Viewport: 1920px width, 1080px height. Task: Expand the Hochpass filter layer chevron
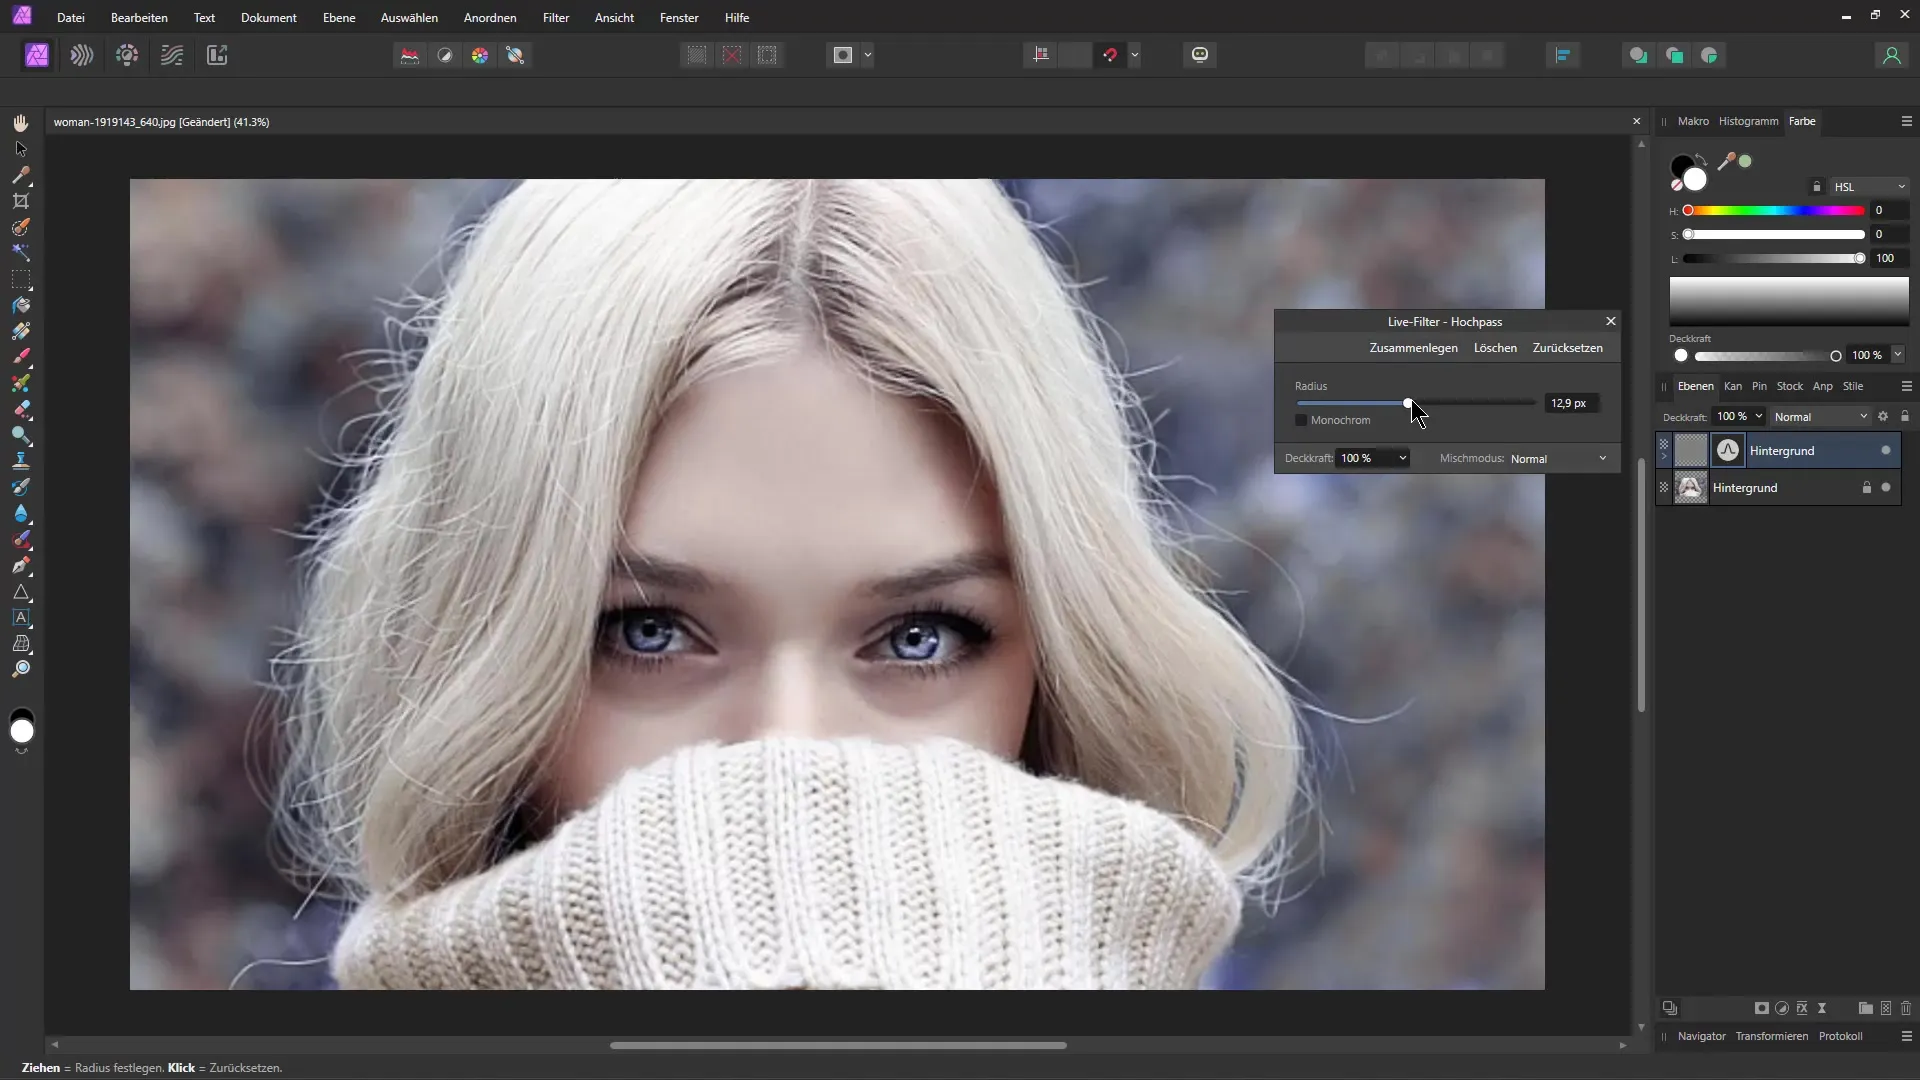1664,457
